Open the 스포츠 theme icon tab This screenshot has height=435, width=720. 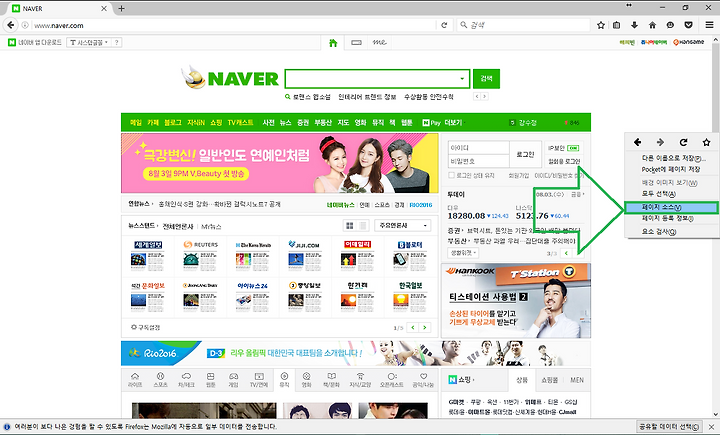point(160,380)
